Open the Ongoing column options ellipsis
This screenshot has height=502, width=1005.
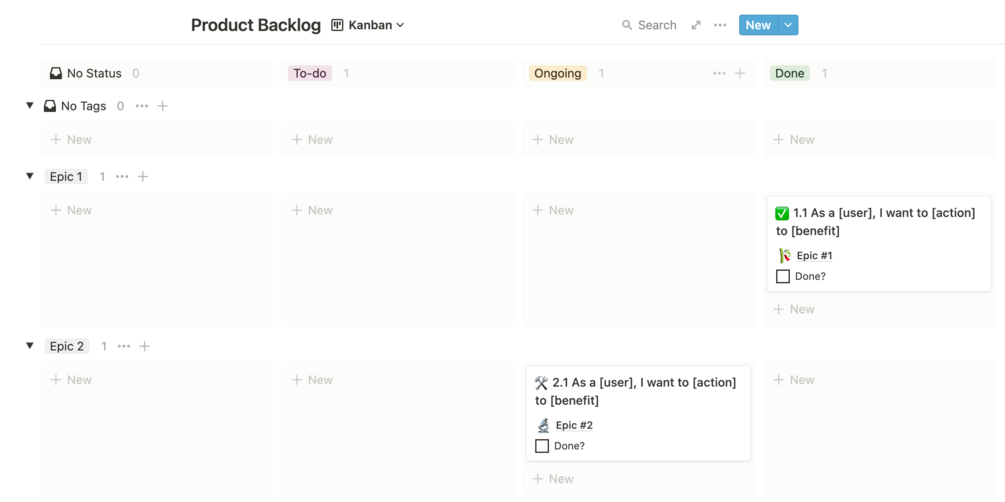(x=719, y=73)
